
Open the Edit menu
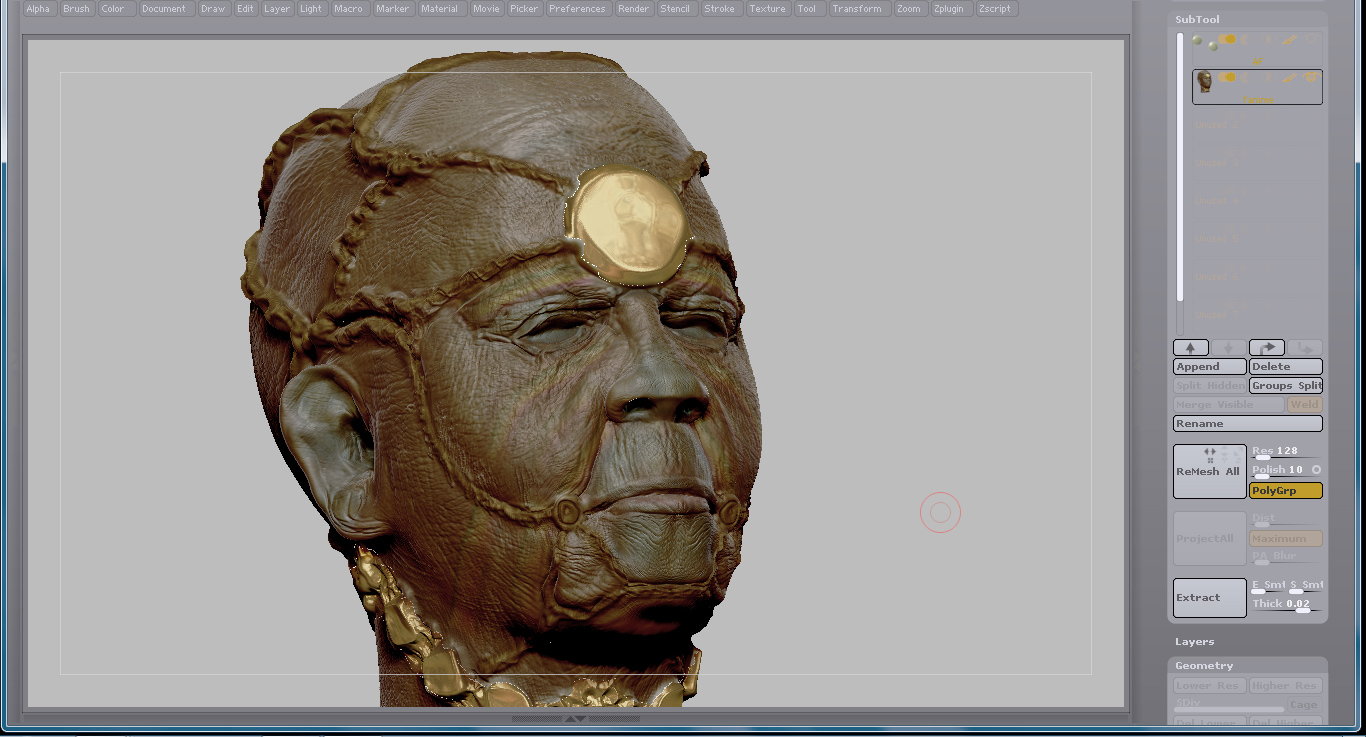point(245,9)
